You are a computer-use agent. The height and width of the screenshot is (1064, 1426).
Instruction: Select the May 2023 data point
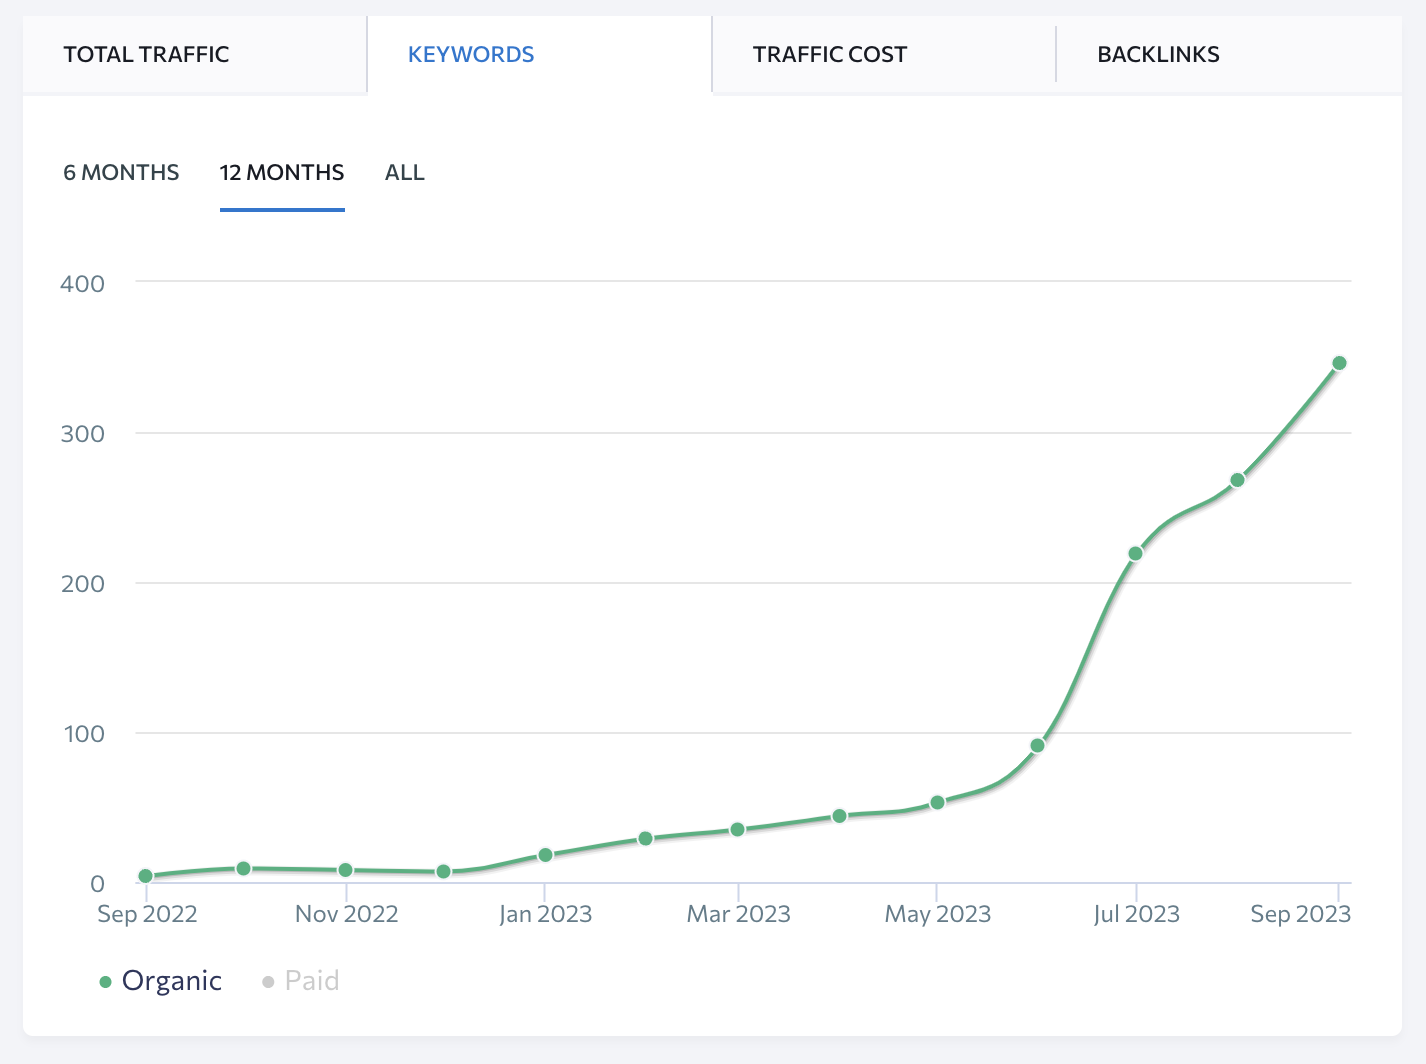pyautogui.click(x=937, y=802)
